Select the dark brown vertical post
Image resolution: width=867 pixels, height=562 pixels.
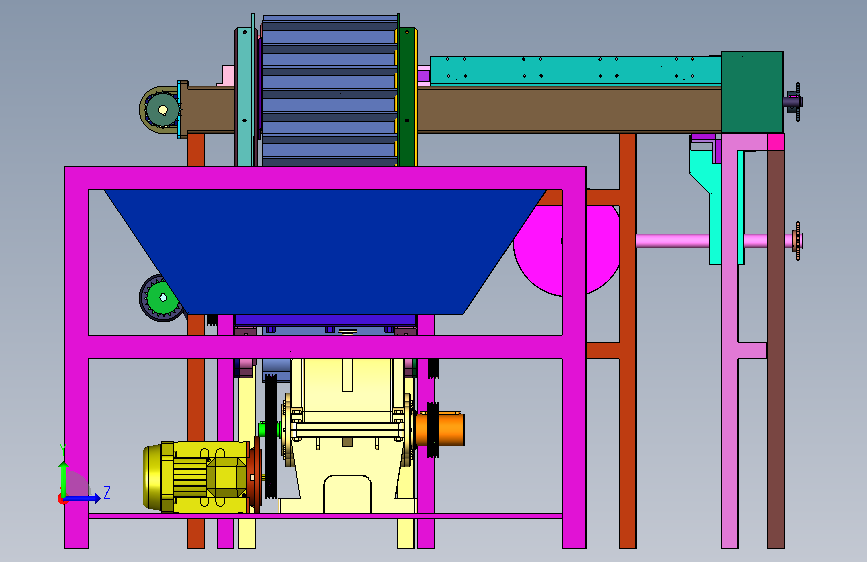(776, 348)
